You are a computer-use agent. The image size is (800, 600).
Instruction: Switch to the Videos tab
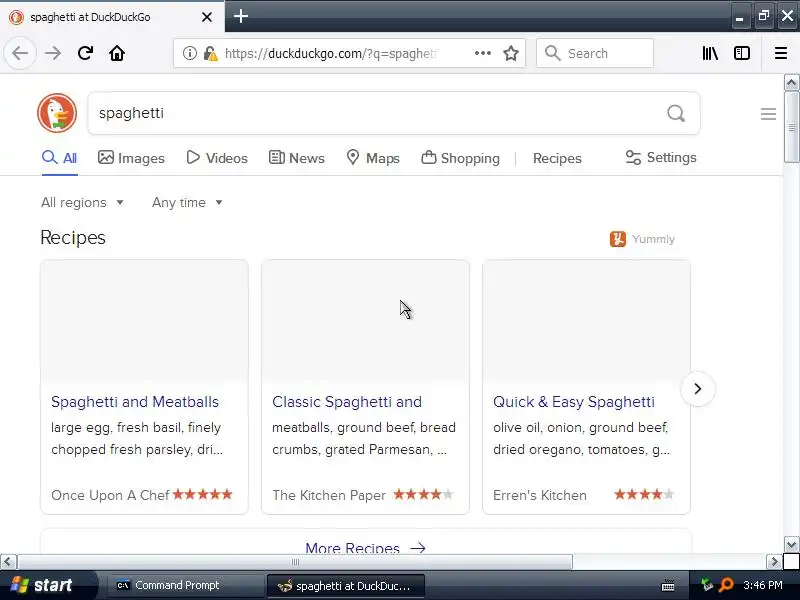click(217, 158)
